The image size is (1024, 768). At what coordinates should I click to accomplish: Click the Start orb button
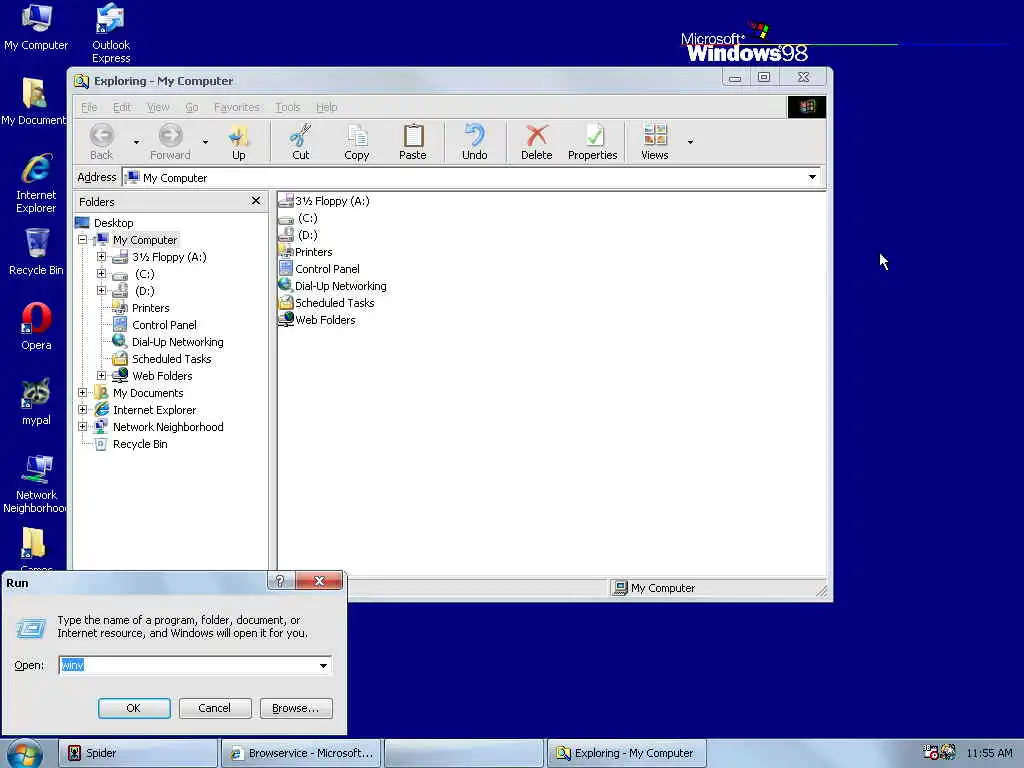coord(24,754)
